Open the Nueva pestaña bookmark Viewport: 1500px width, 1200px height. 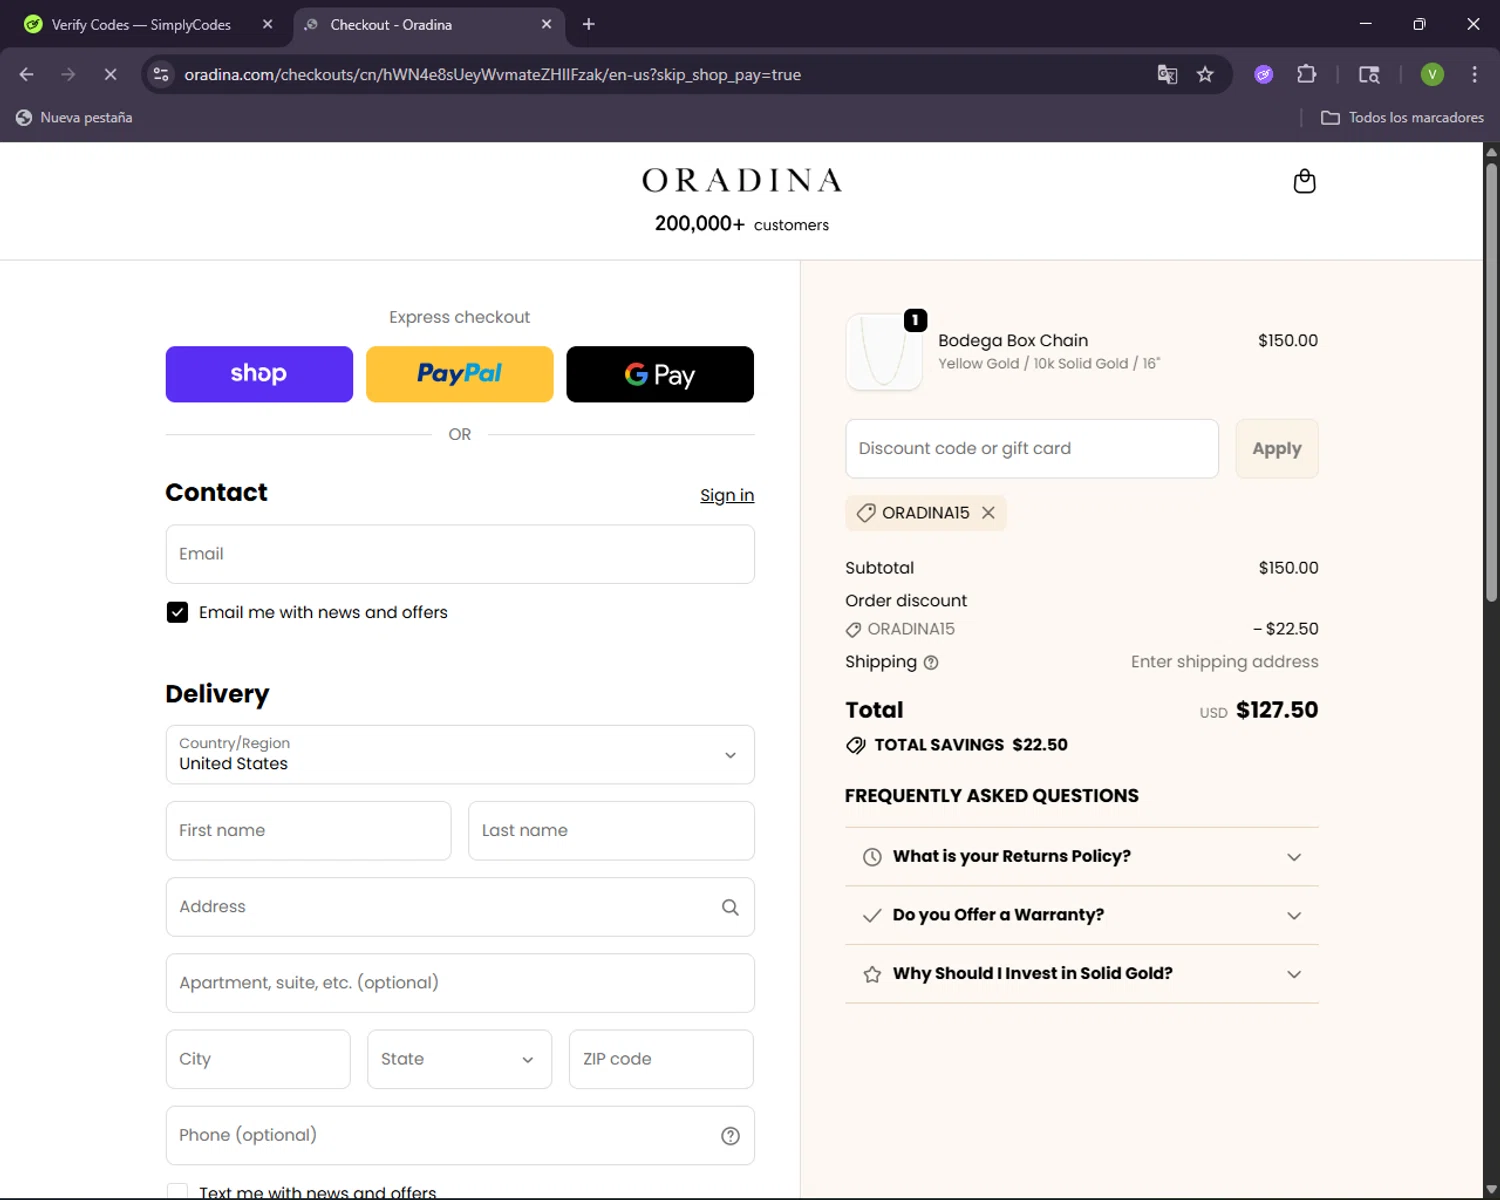75,117
